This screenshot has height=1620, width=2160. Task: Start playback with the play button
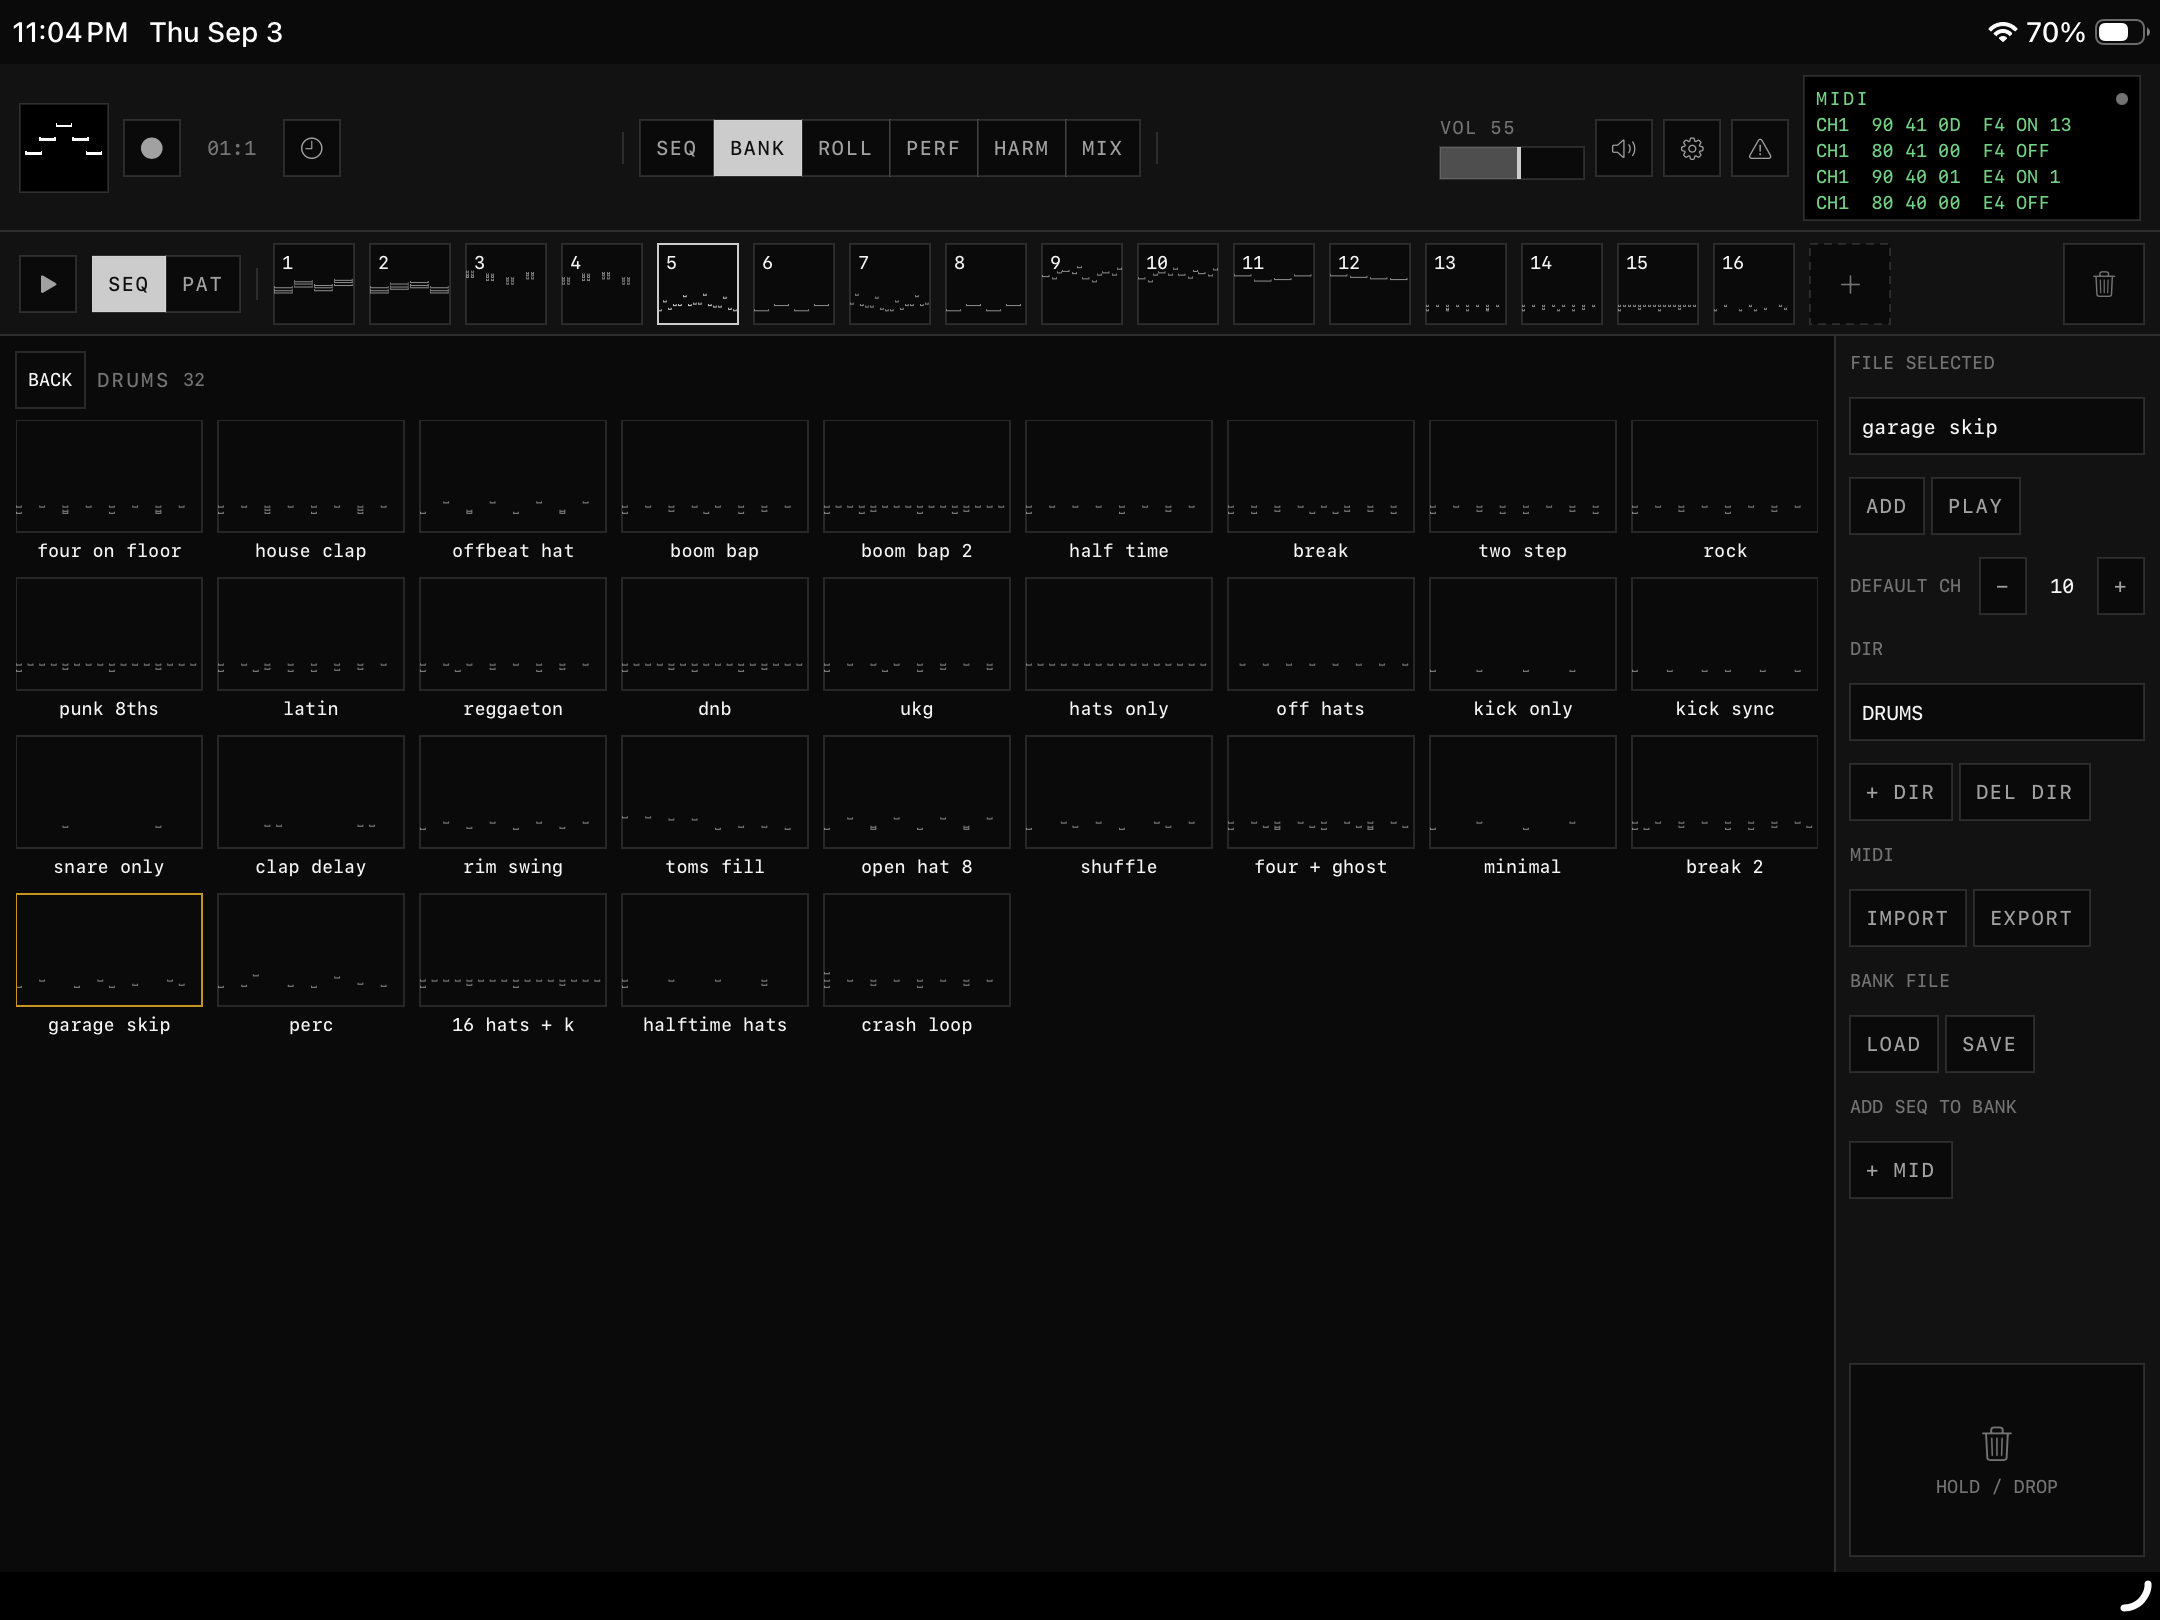[48, 284]
